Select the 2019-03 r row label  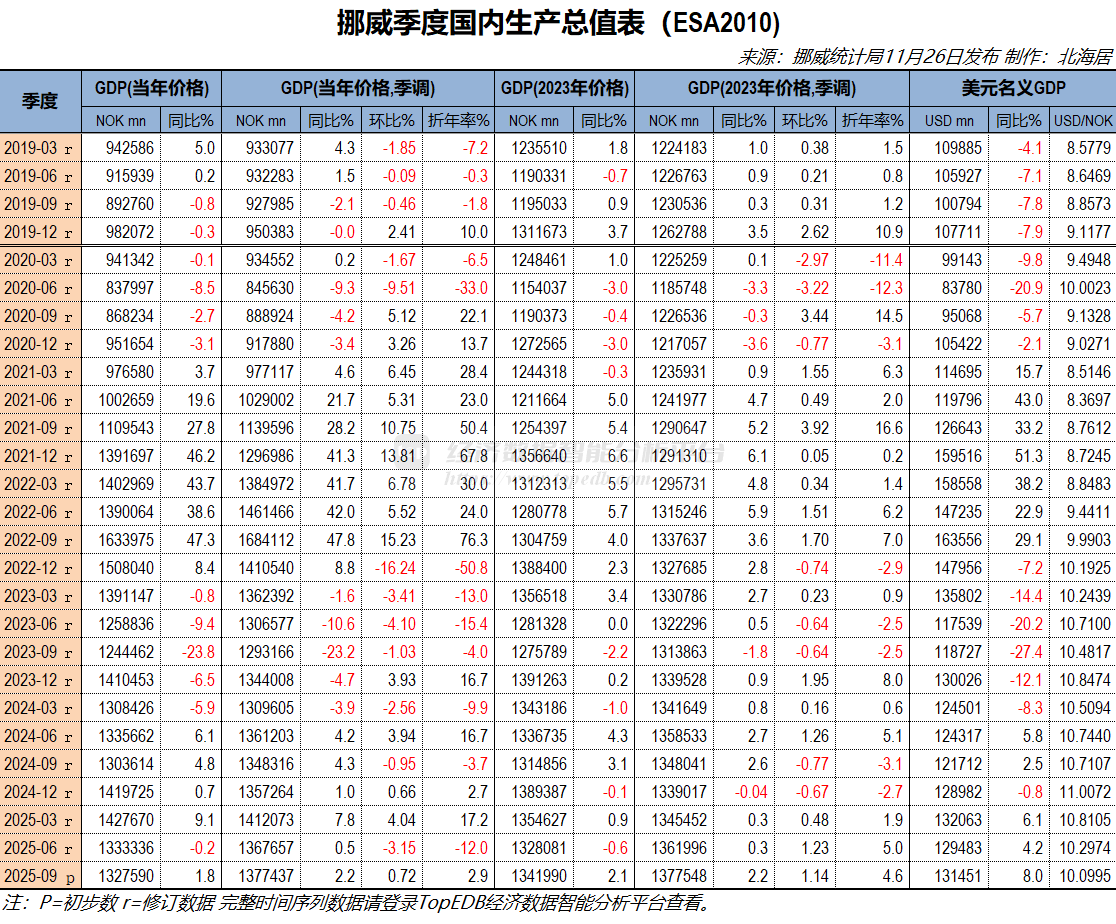tap(40, 148)
